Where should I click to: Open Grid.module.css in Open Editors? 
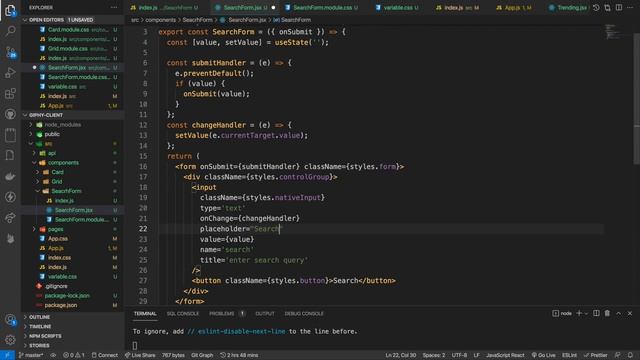coord(73,49)
